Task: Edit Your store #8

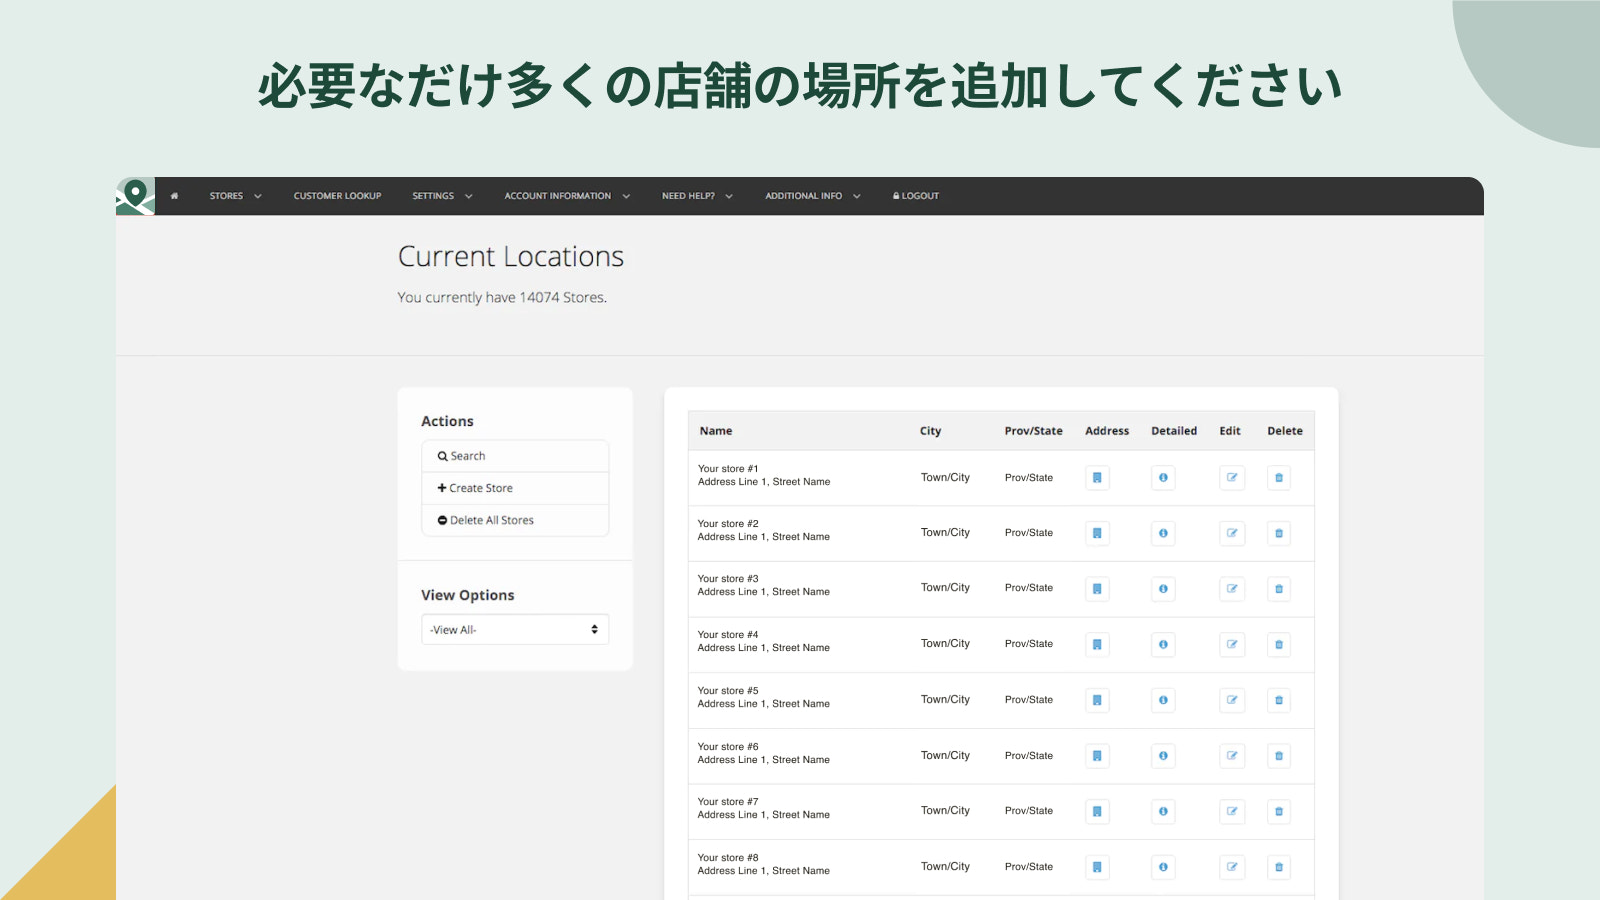Action: (x=1232, y=867)
